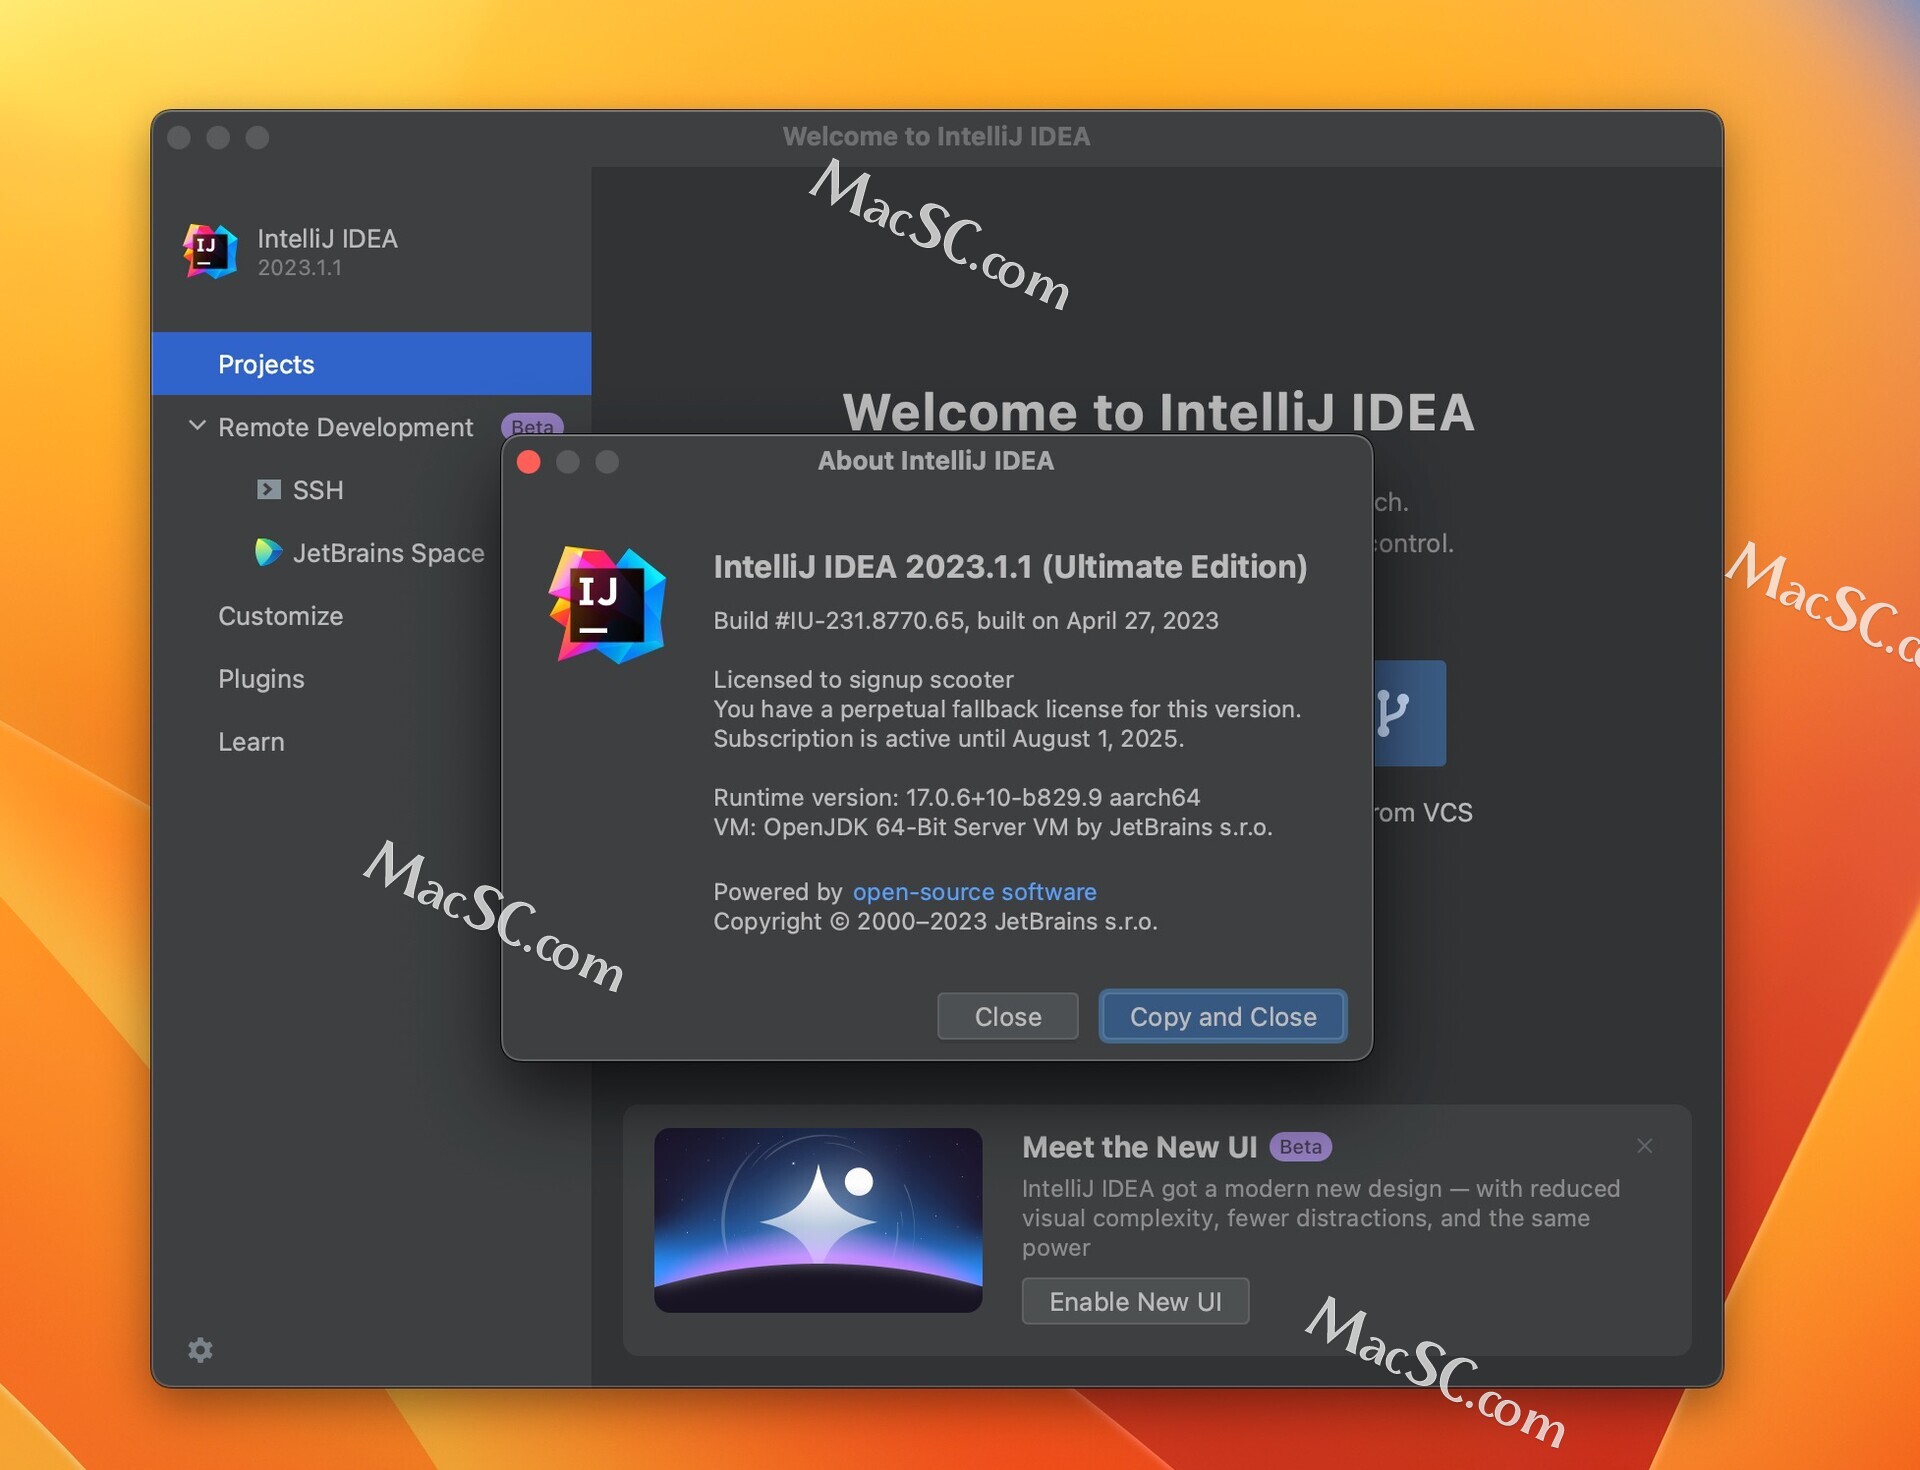Image resolution: width=1920 pixels, height=1470 pixels.
Task: Click the Close button in the About dialog
Action: click(x=1007, y=1016)
